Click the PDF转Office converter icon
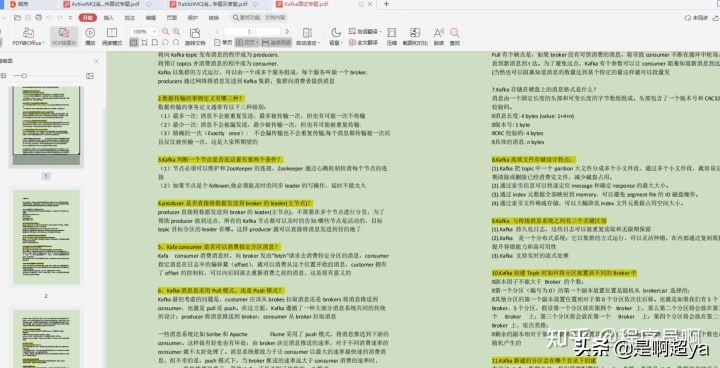This screenshot has height=368, width=720. (x=28, y=33)
